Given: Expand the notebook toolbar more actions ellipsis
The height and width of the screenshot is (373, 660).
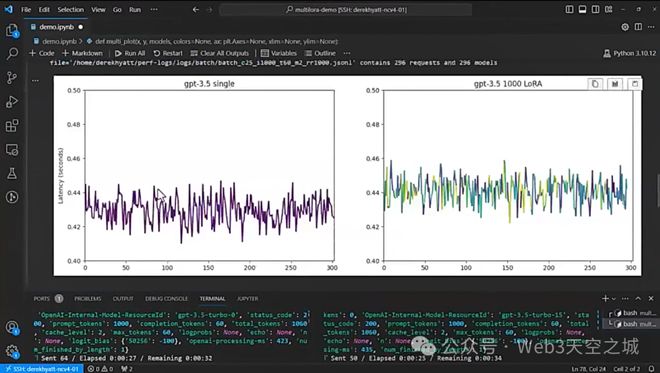Looking at the screenshot, I should tap(346, 53).
